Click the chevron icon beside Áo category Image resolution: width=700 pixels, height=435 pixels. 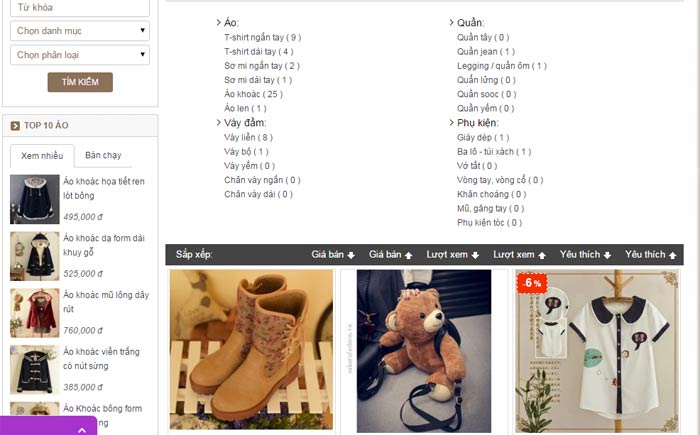click(219, 22)
